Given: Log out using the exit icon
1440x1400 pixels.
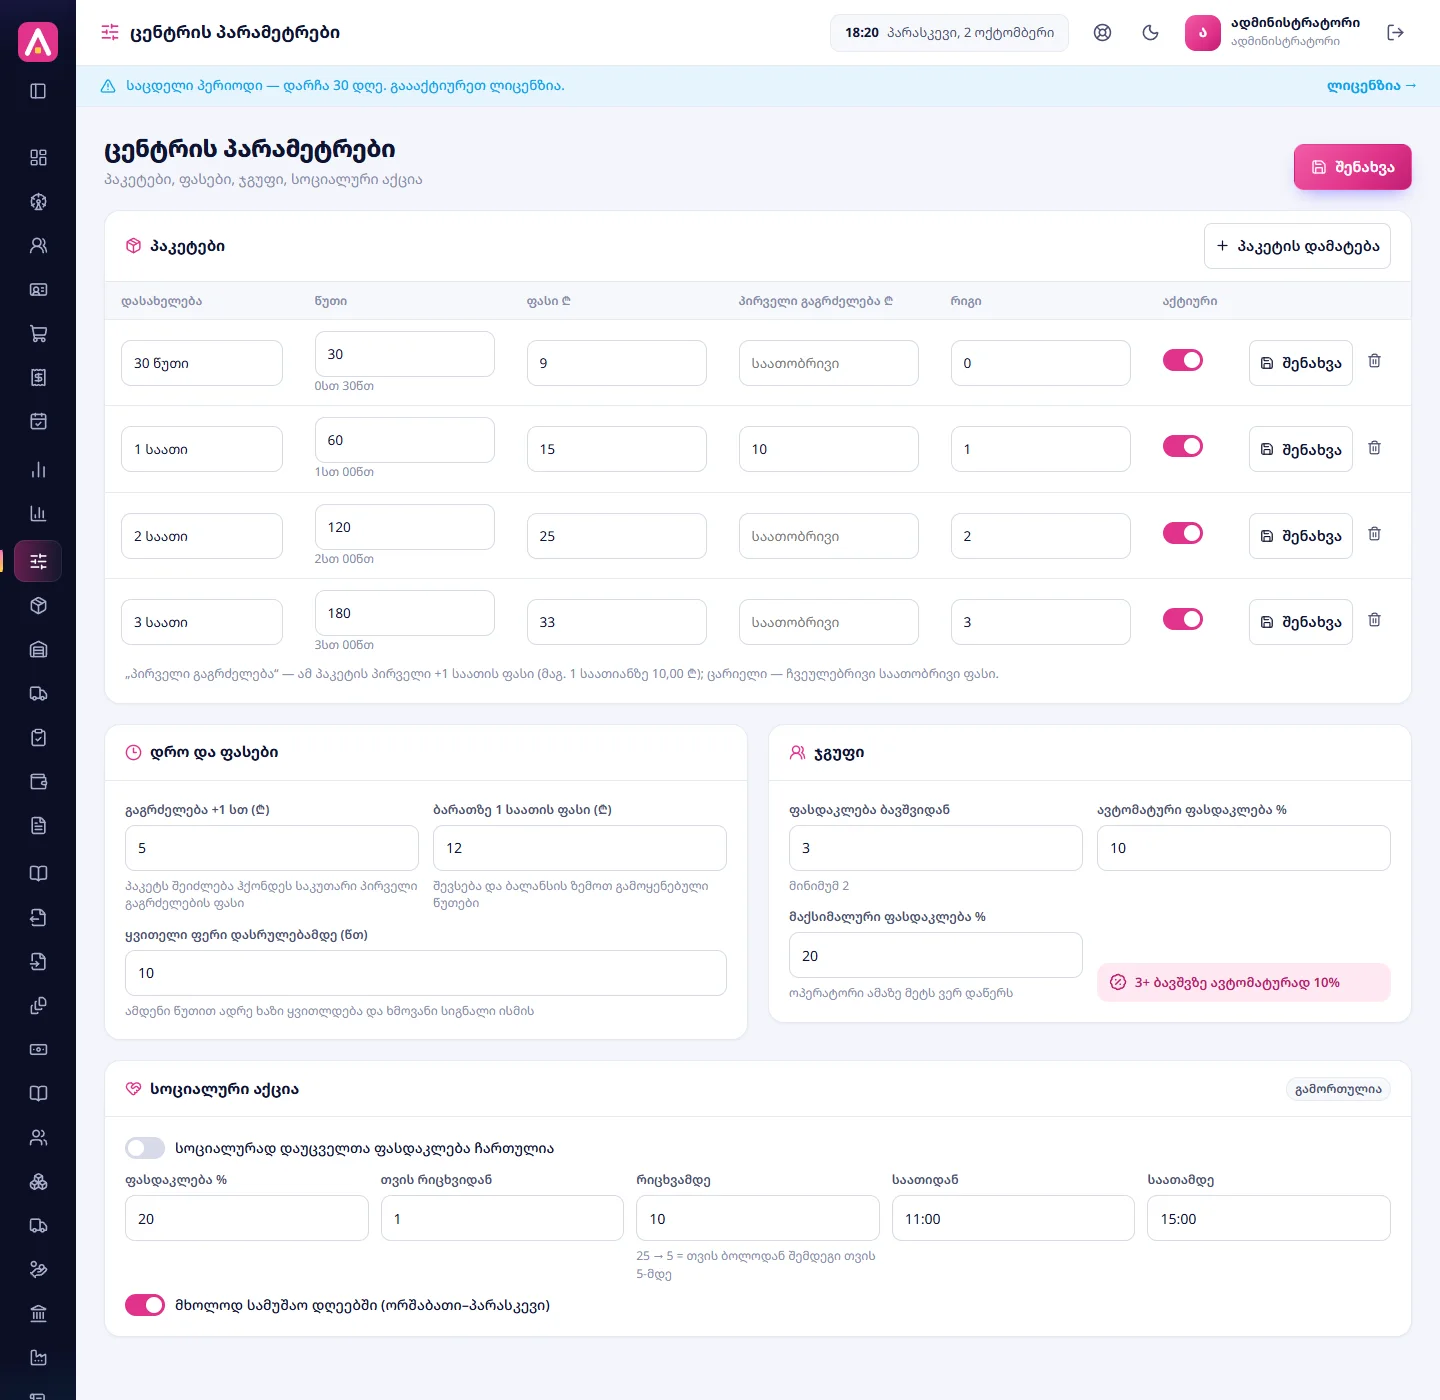Looking at the screenshot, I should (x=1395, y=32).
